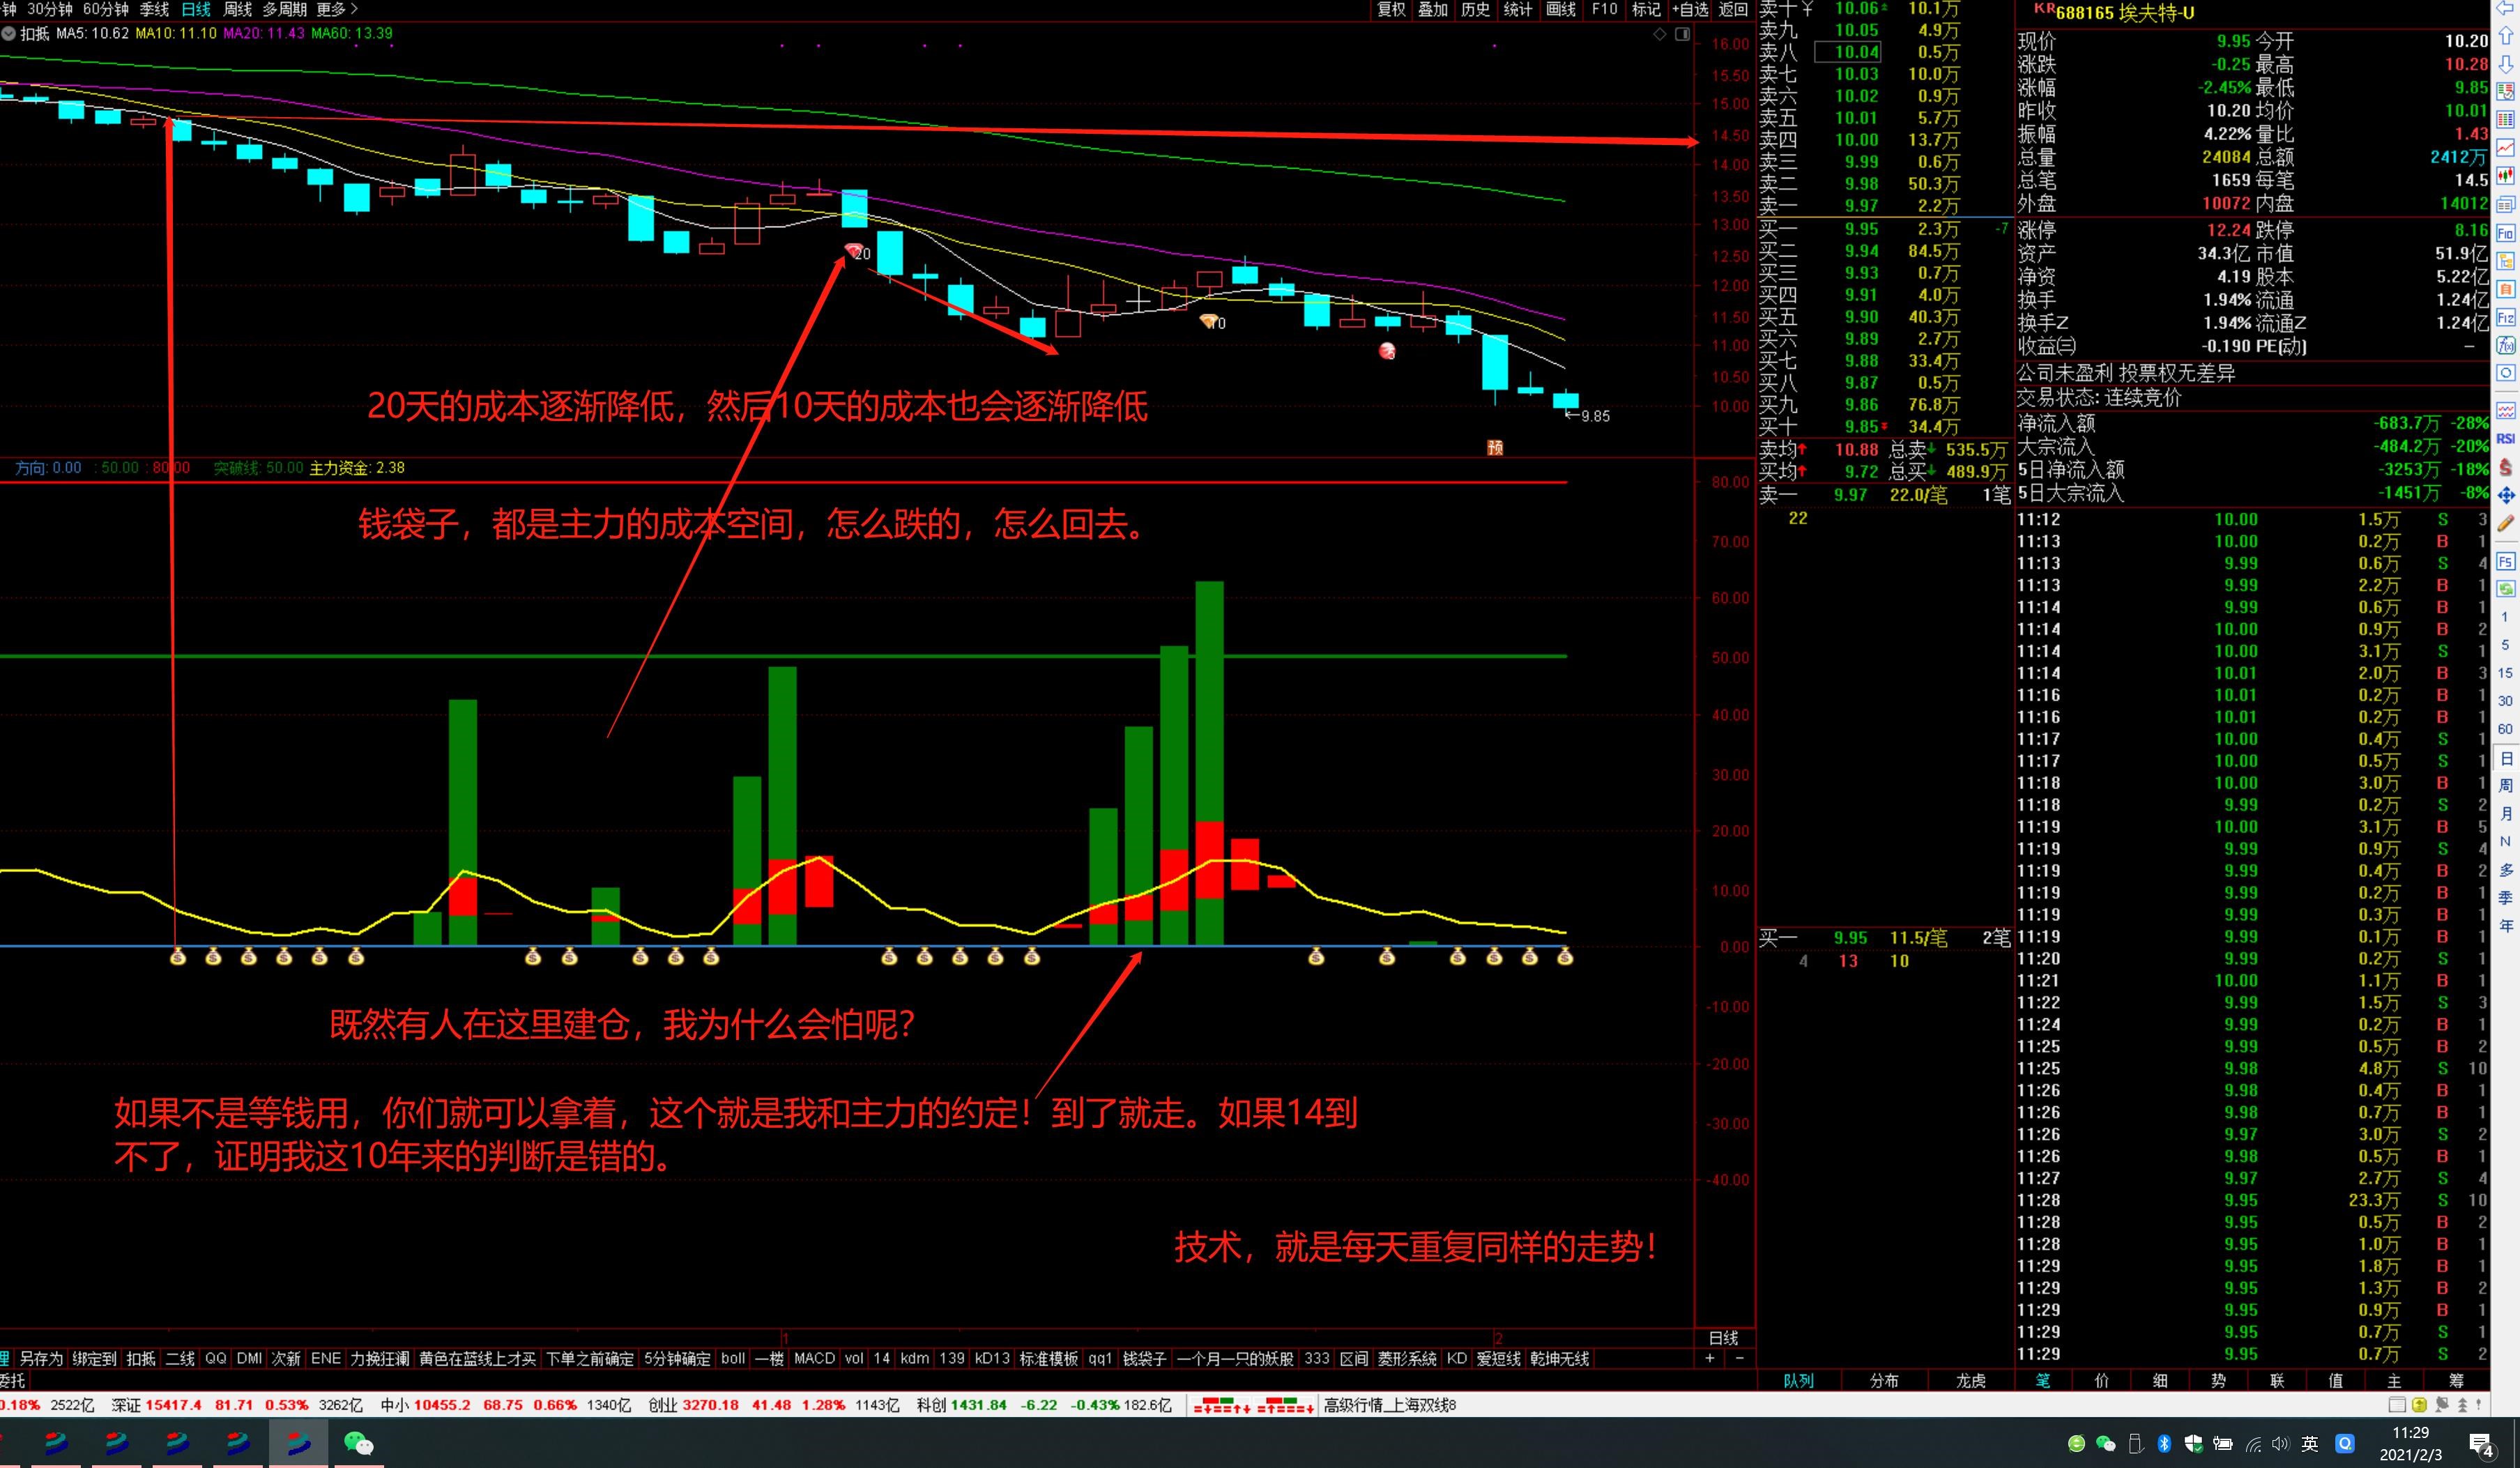Toggle the chart panel layout square icon
The width and height of the screenshot is (2520, 1468).
tap(1683, 34)
